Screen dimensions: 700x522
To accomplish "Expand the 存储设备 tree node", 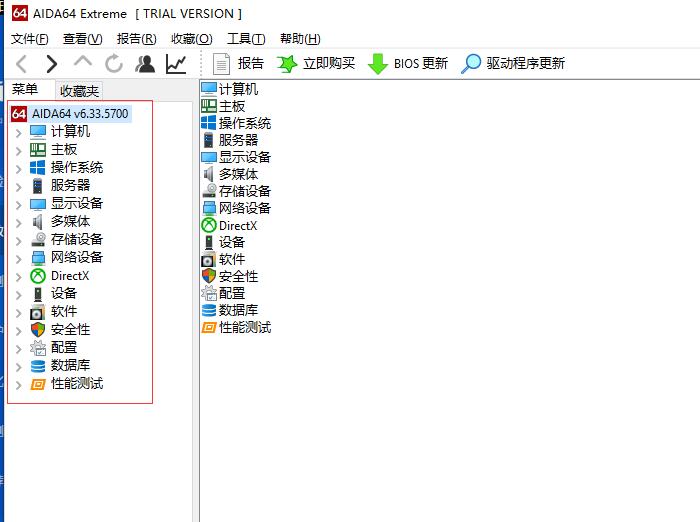I will pyautogui.click(x=18, y=241).
